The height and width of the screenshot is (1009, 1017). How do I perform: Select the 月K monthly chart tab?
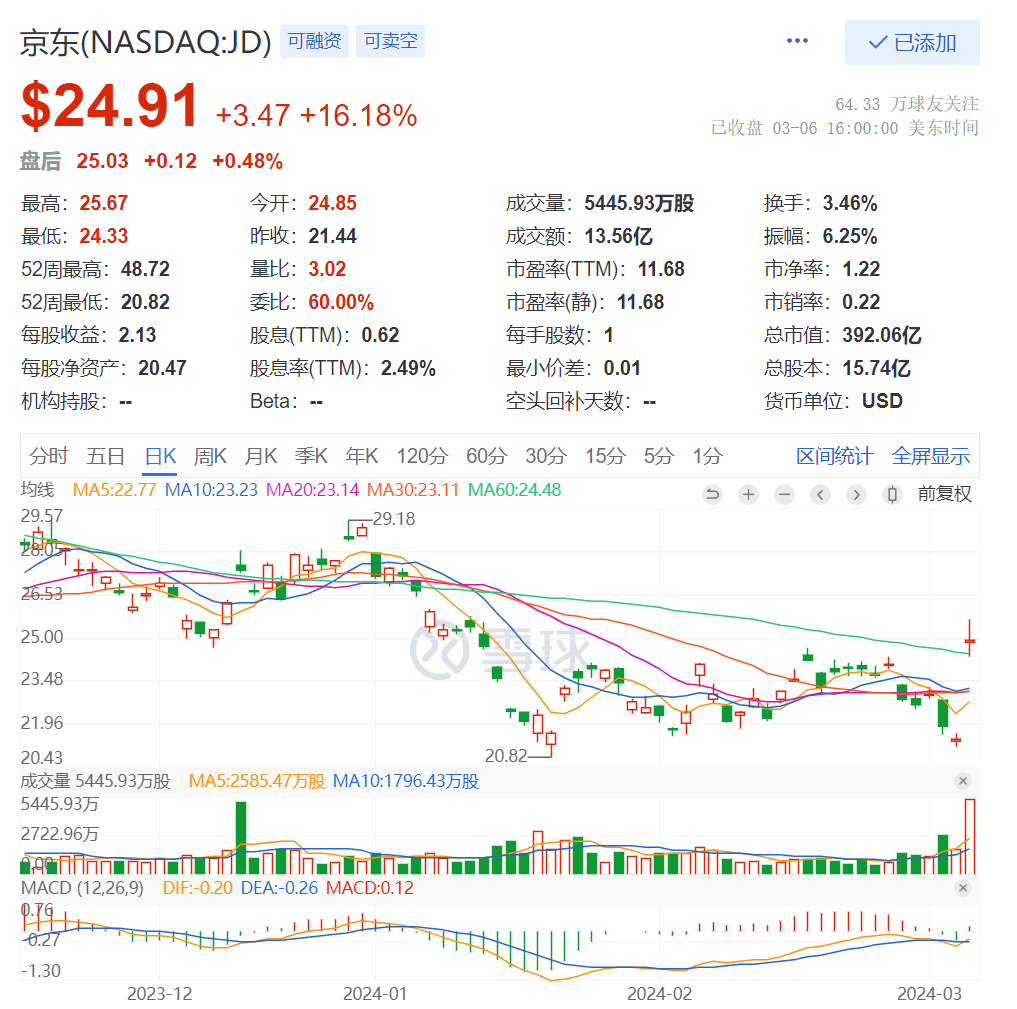[x=261, y=456]
